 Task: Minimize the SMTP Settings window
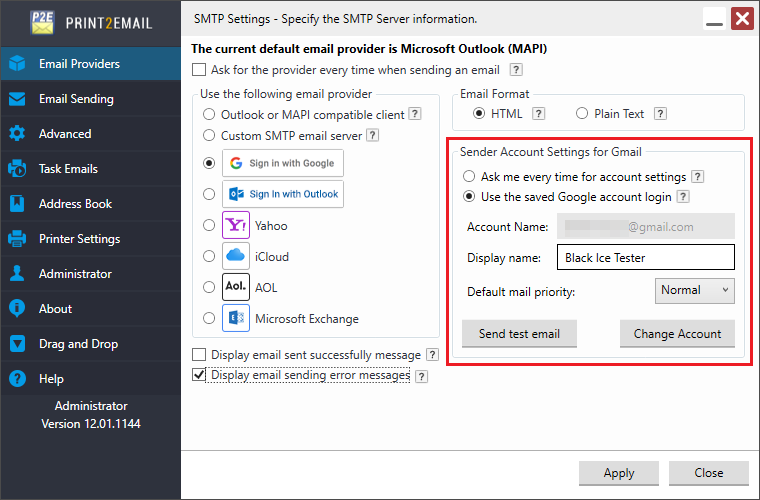[x=714, y=19]
